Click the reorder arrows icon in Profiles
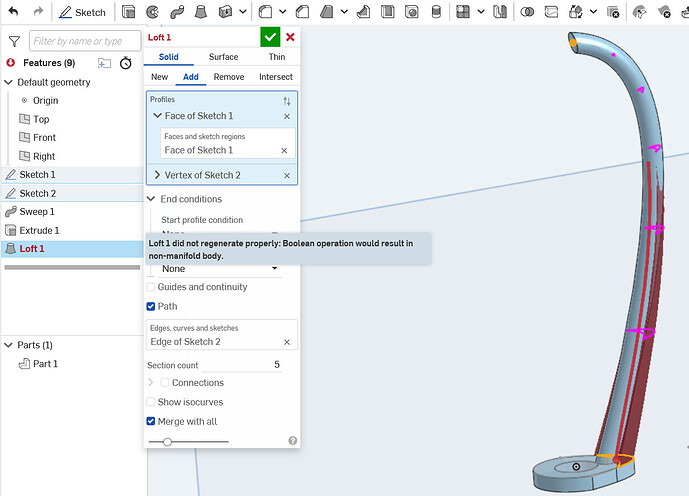 (287, 101)
